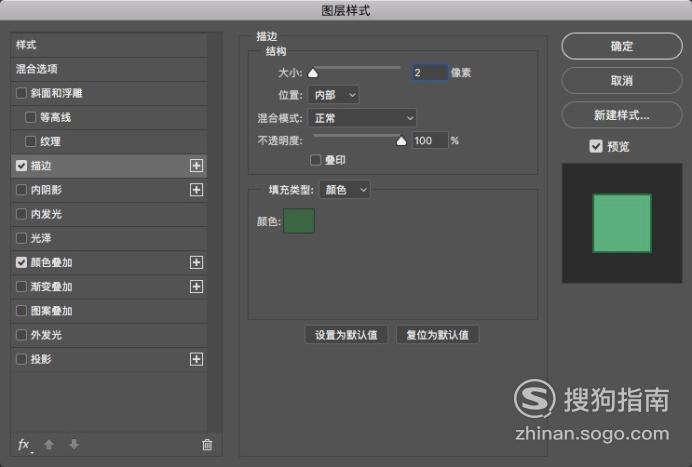Screen dimensions: 692x467
Task: Focus the 大小 pixel value field
Action: tap(429, 72)
